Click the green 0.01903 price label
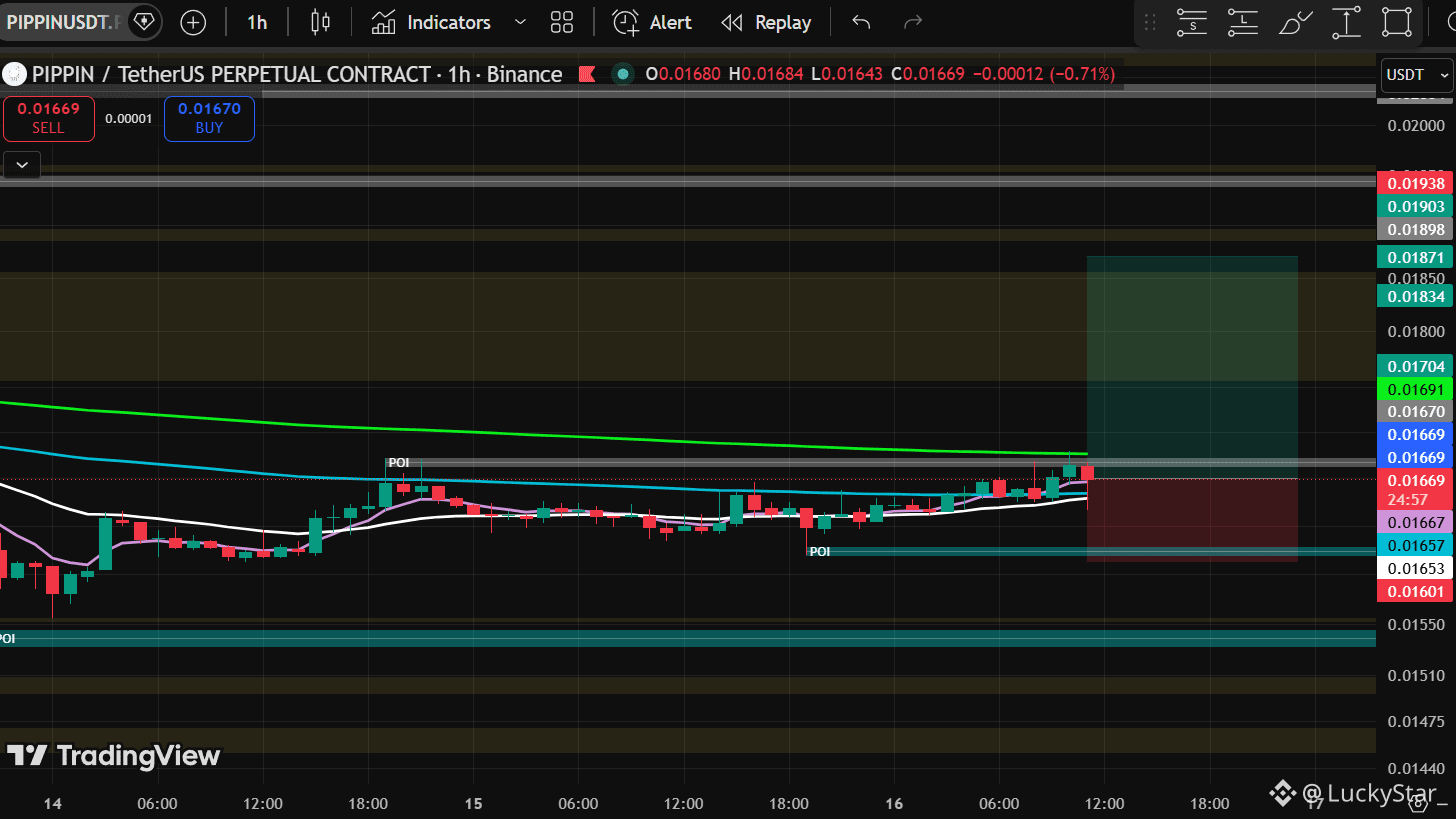The image size is (1456, 819). [1415, 206]
